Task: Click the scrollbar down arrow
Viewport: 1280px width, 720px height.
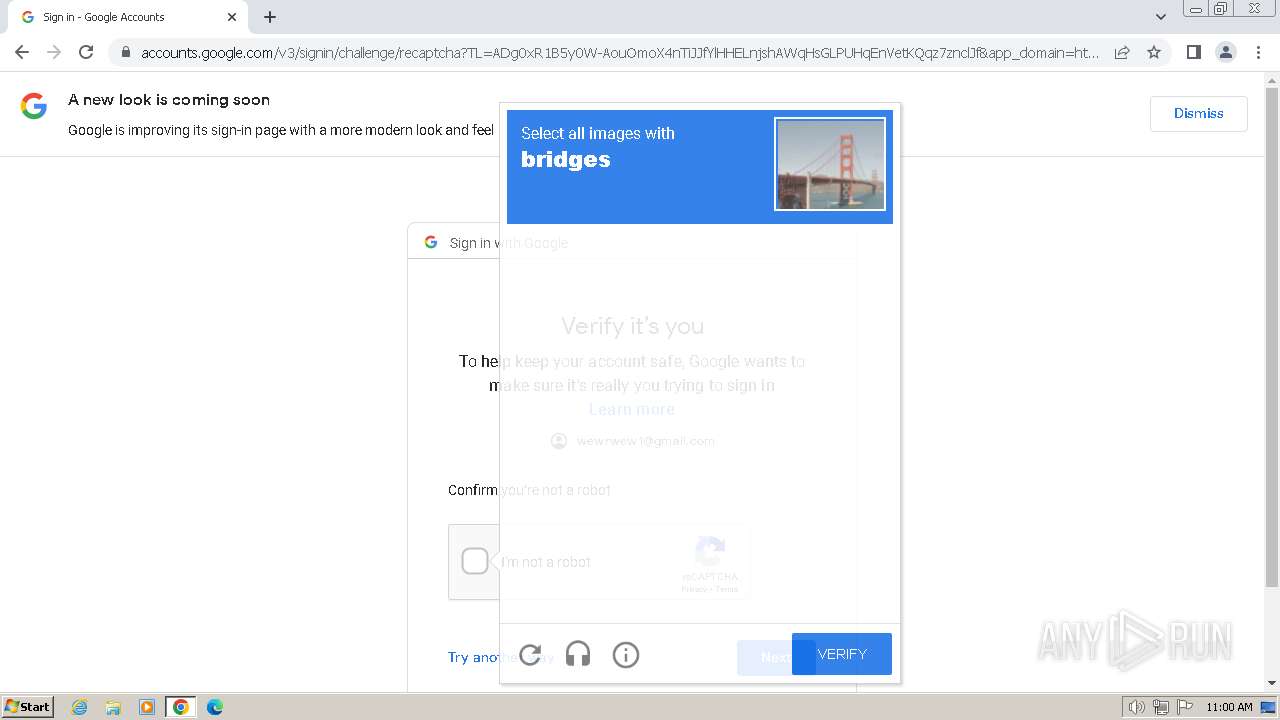Action: [1272, 683]
